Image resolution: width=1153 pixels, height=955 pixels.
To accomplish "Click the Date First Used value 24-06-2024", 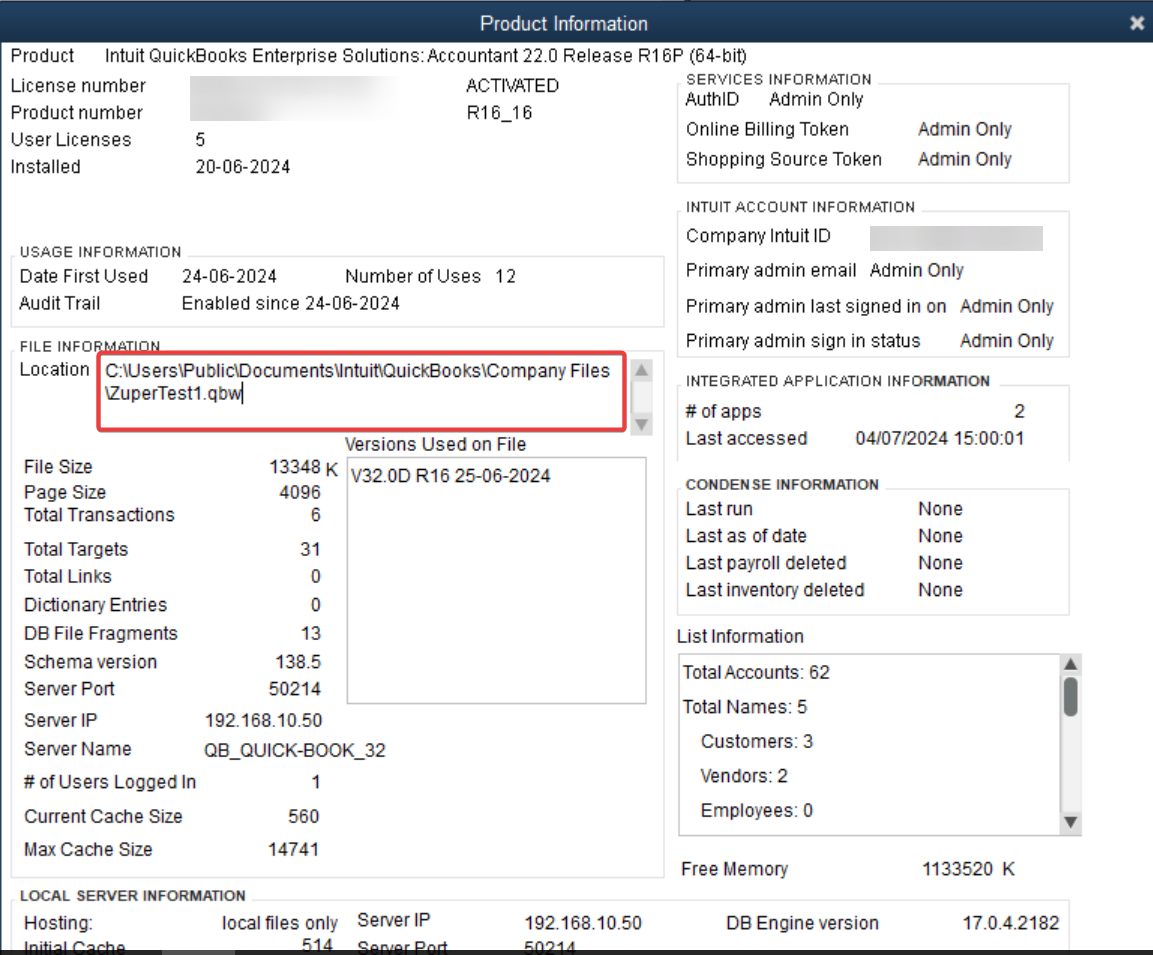I will click(x=229, y=276).
